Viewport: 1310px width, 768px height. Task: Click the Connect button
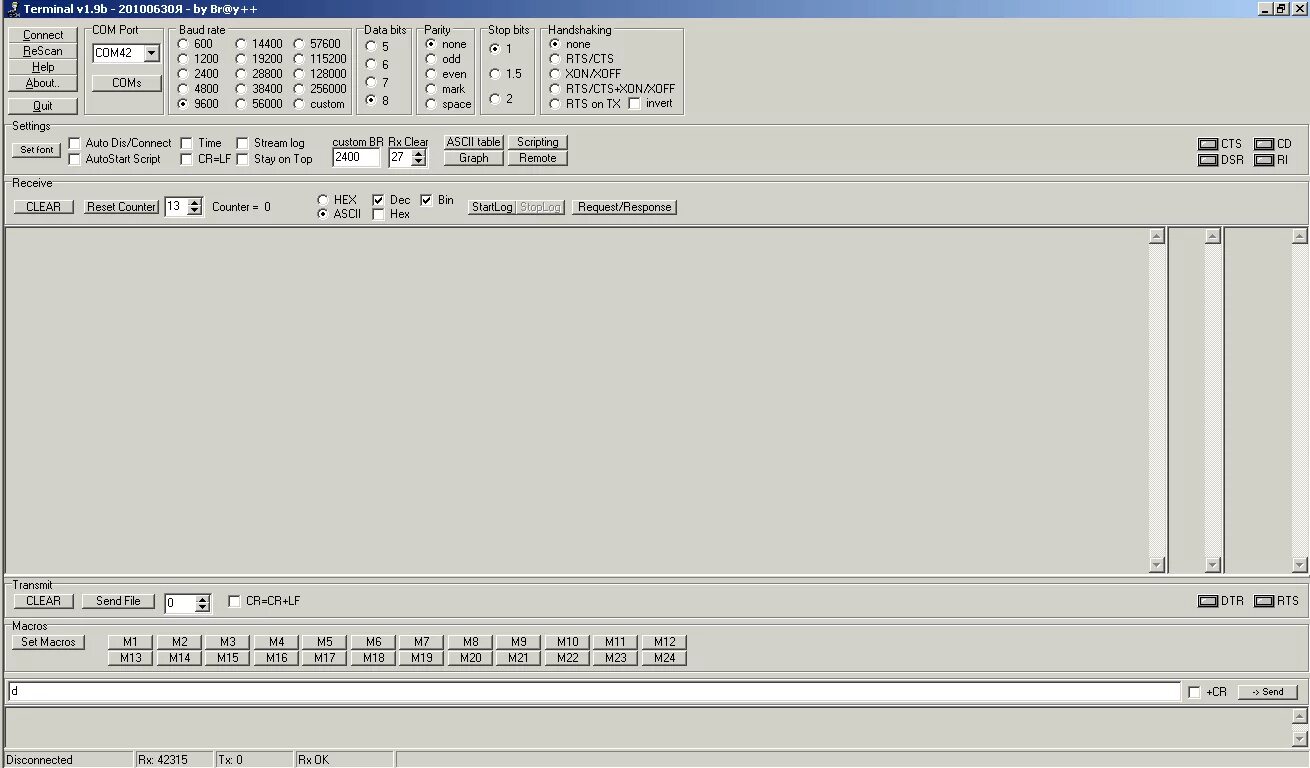coord(43,35)
